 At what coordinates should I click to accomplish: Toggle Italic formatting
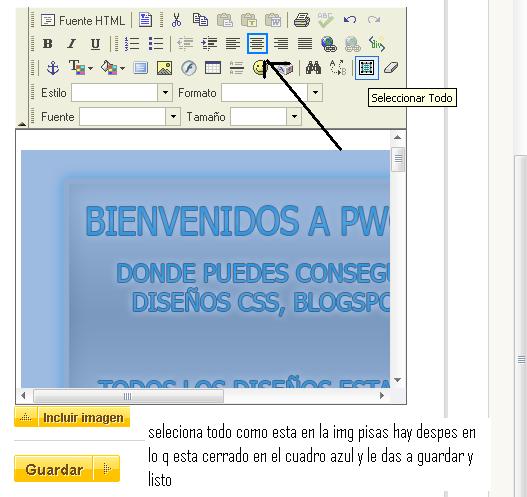[x=71, y=44]
